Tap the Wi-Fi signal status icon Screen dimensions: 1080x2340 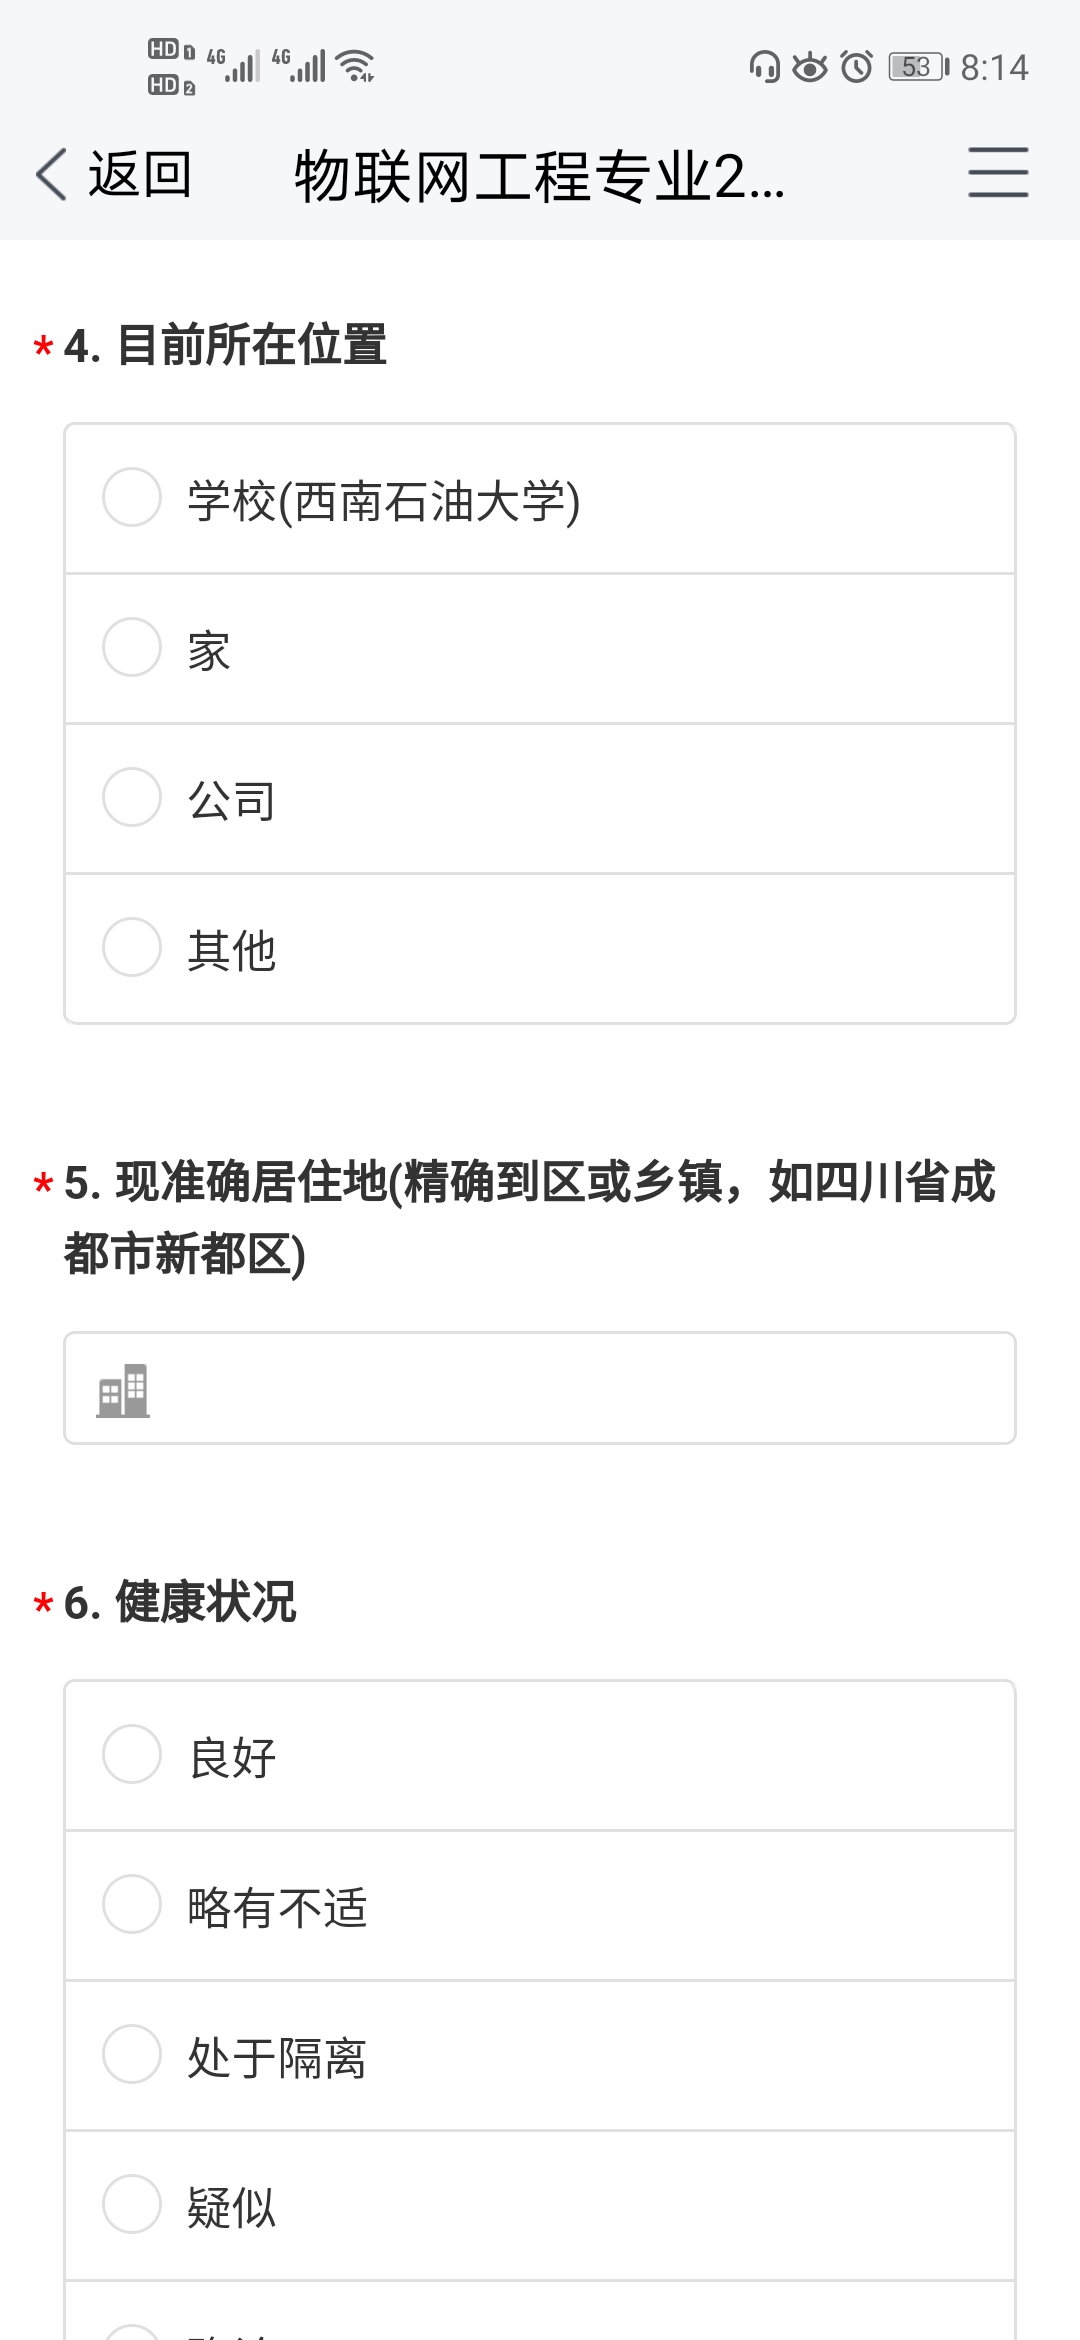tap(355, 66)
